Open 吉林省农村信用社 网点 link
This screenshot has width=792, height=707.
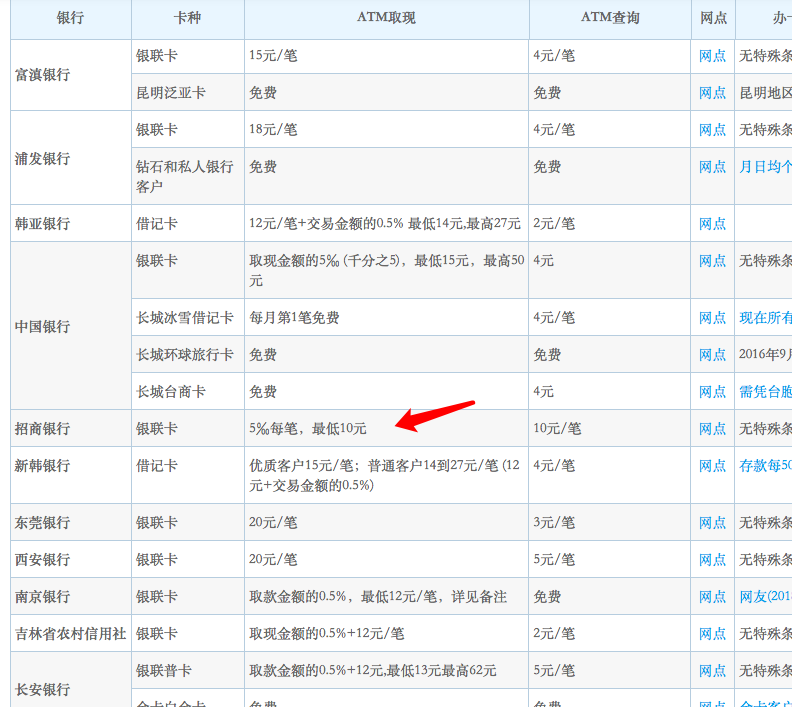click(712, 634)
